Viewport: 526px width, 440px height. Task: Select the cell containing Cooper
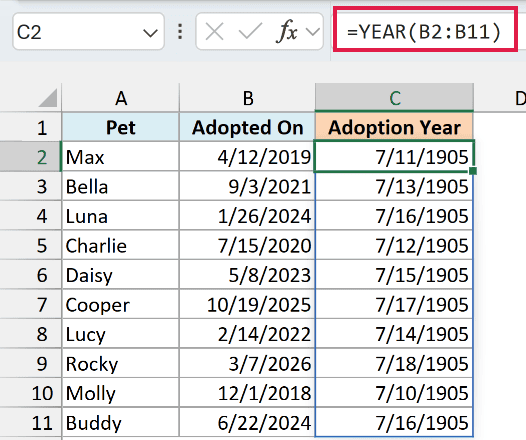click(121, 304)
